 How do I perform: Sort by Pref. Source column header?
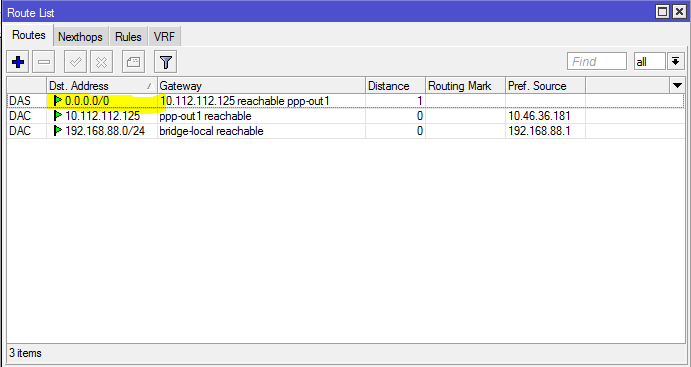(x=546, y=85)
